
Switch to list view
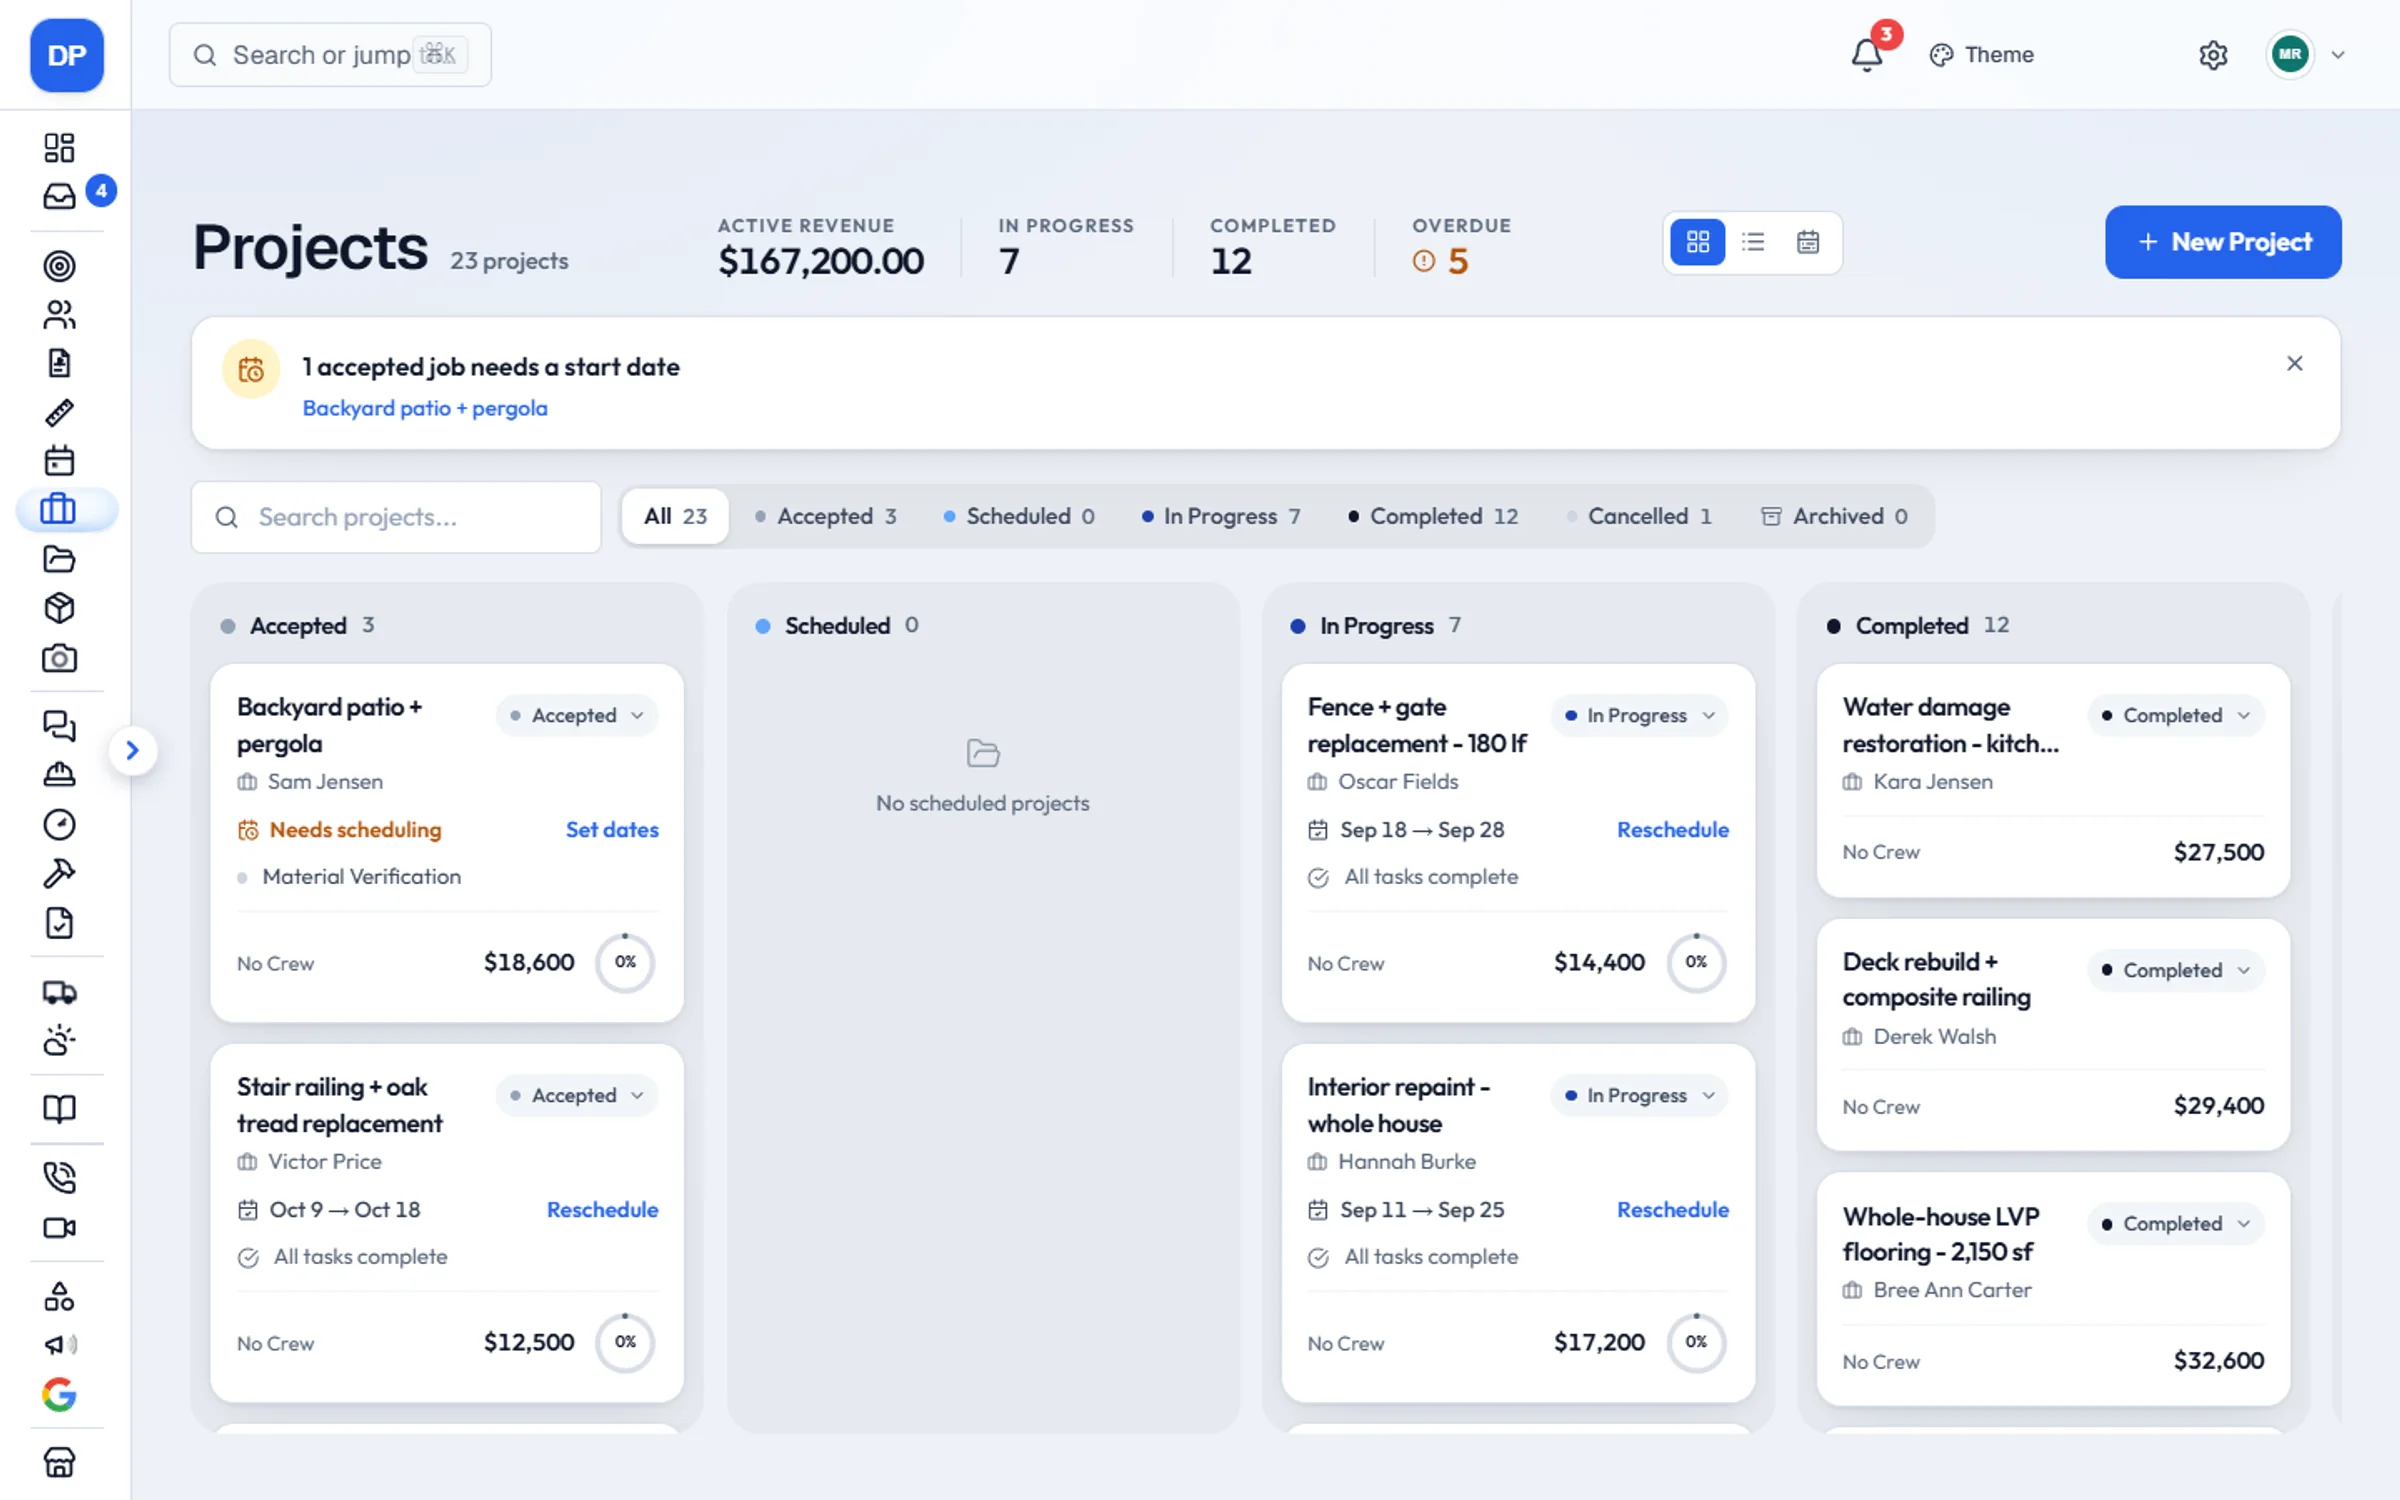(x=1753, y=242)
